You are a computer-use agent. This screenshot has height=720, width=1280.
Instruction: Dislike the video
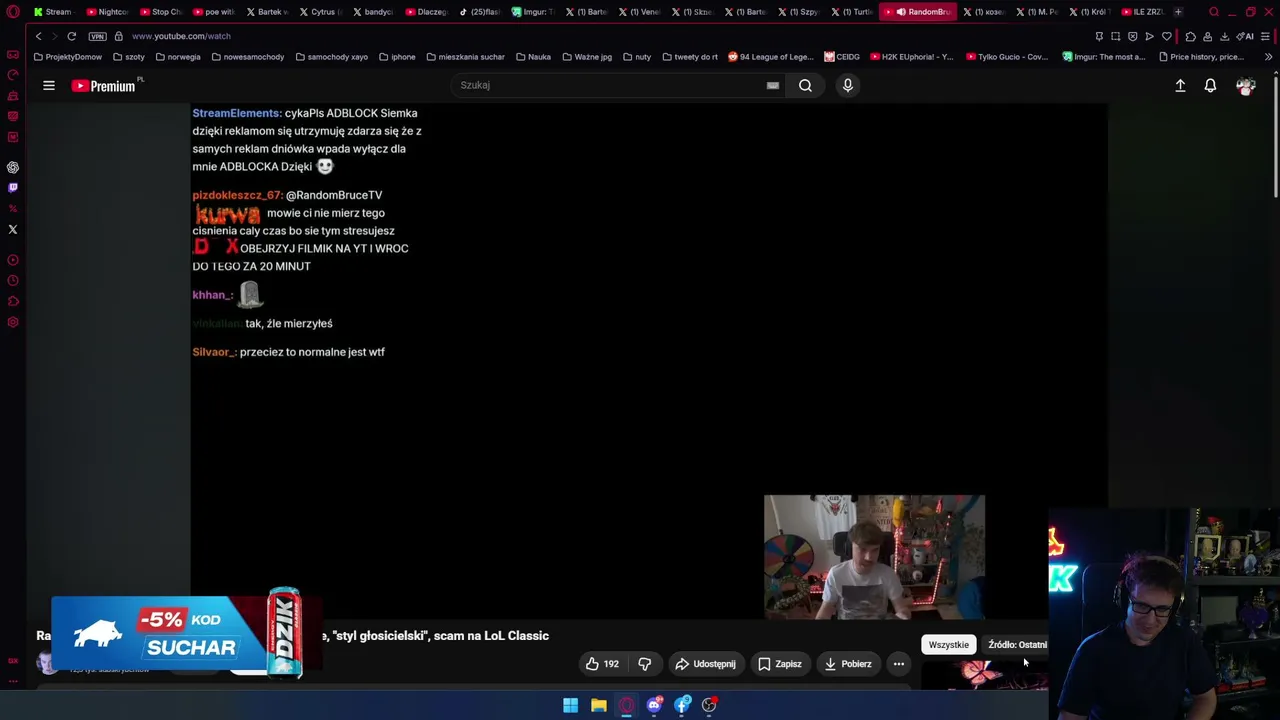(x=645, y=664)
